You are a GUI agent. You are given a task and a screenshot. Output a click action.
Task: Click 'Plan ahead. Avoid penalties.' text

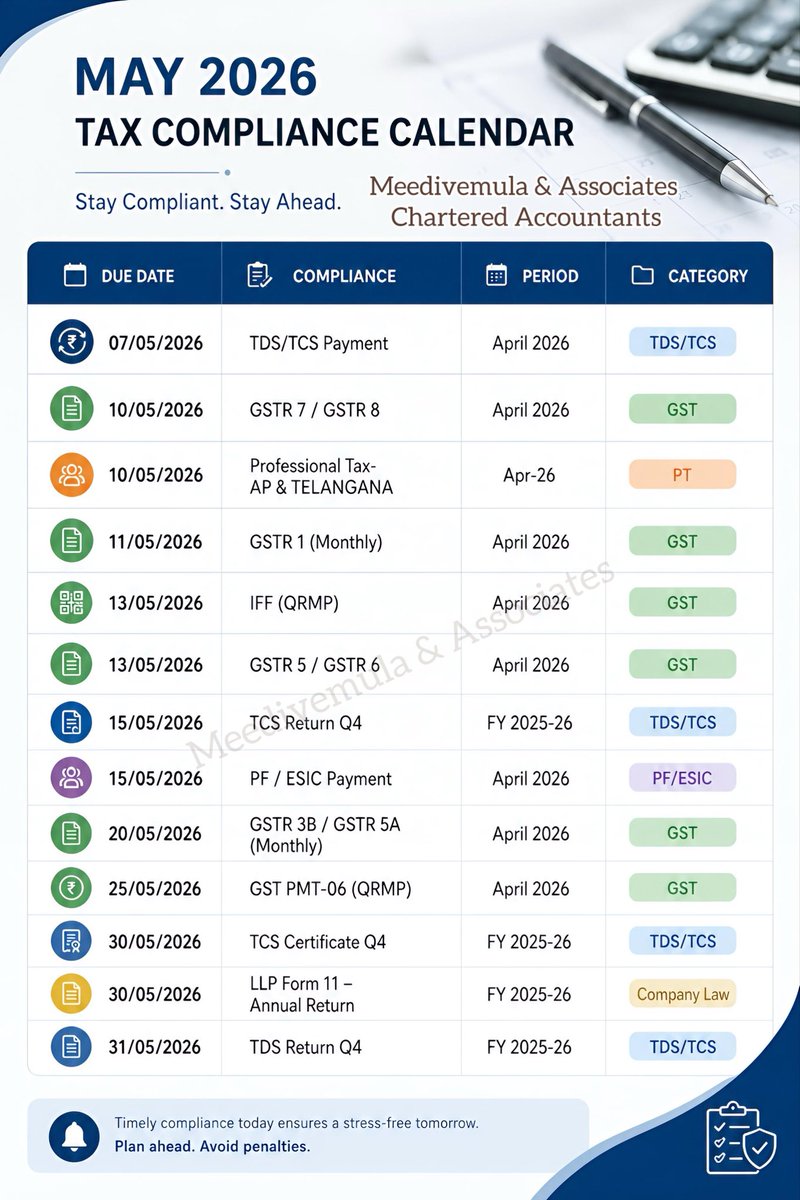pos(212,1146)
